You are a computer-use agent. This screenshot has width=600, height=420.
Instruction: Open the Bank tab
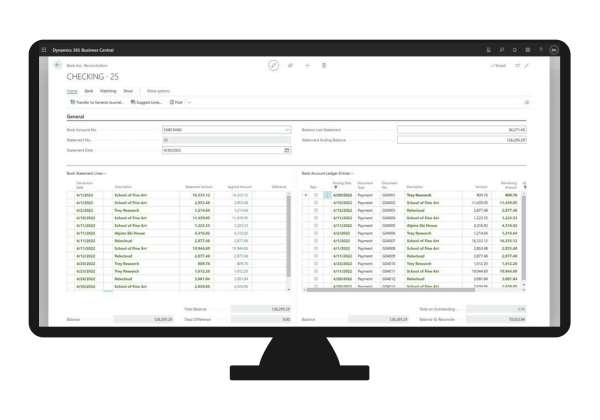point(89,91)
